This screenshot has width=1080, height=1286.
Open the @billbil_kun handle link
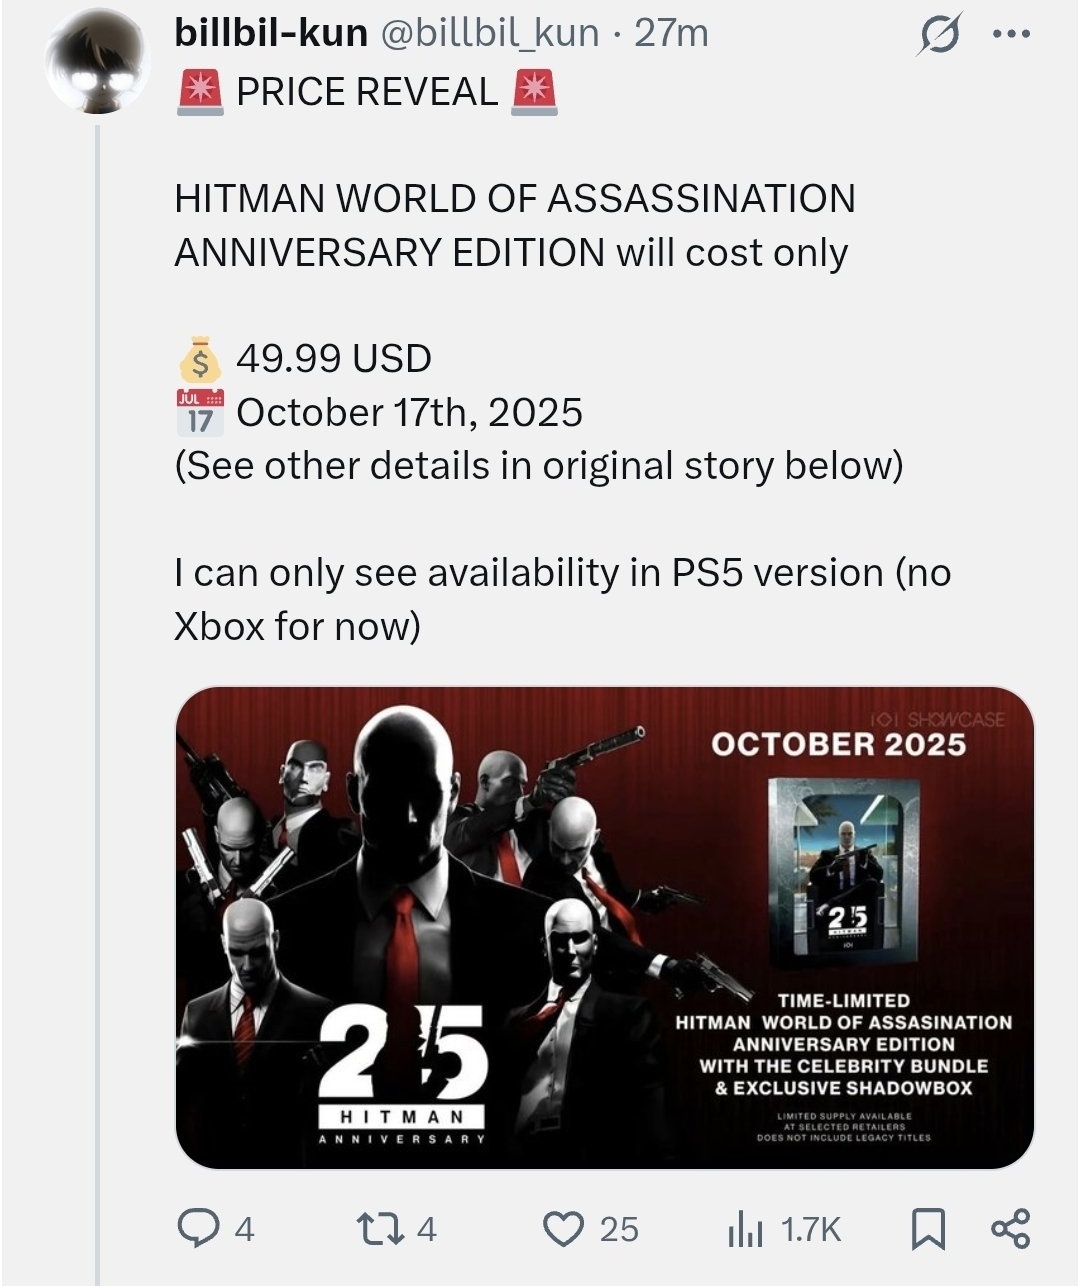pyautogui.click(x=487, y=33)
